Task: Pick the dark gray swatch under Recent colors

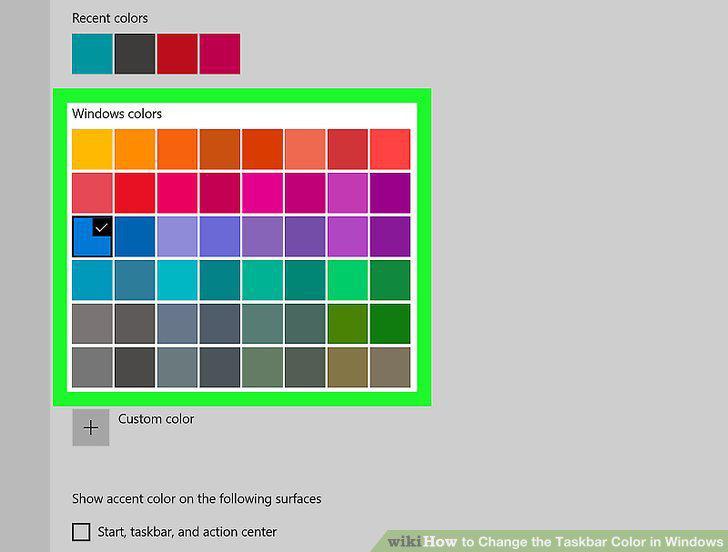Action: click(x=135, y=53)
